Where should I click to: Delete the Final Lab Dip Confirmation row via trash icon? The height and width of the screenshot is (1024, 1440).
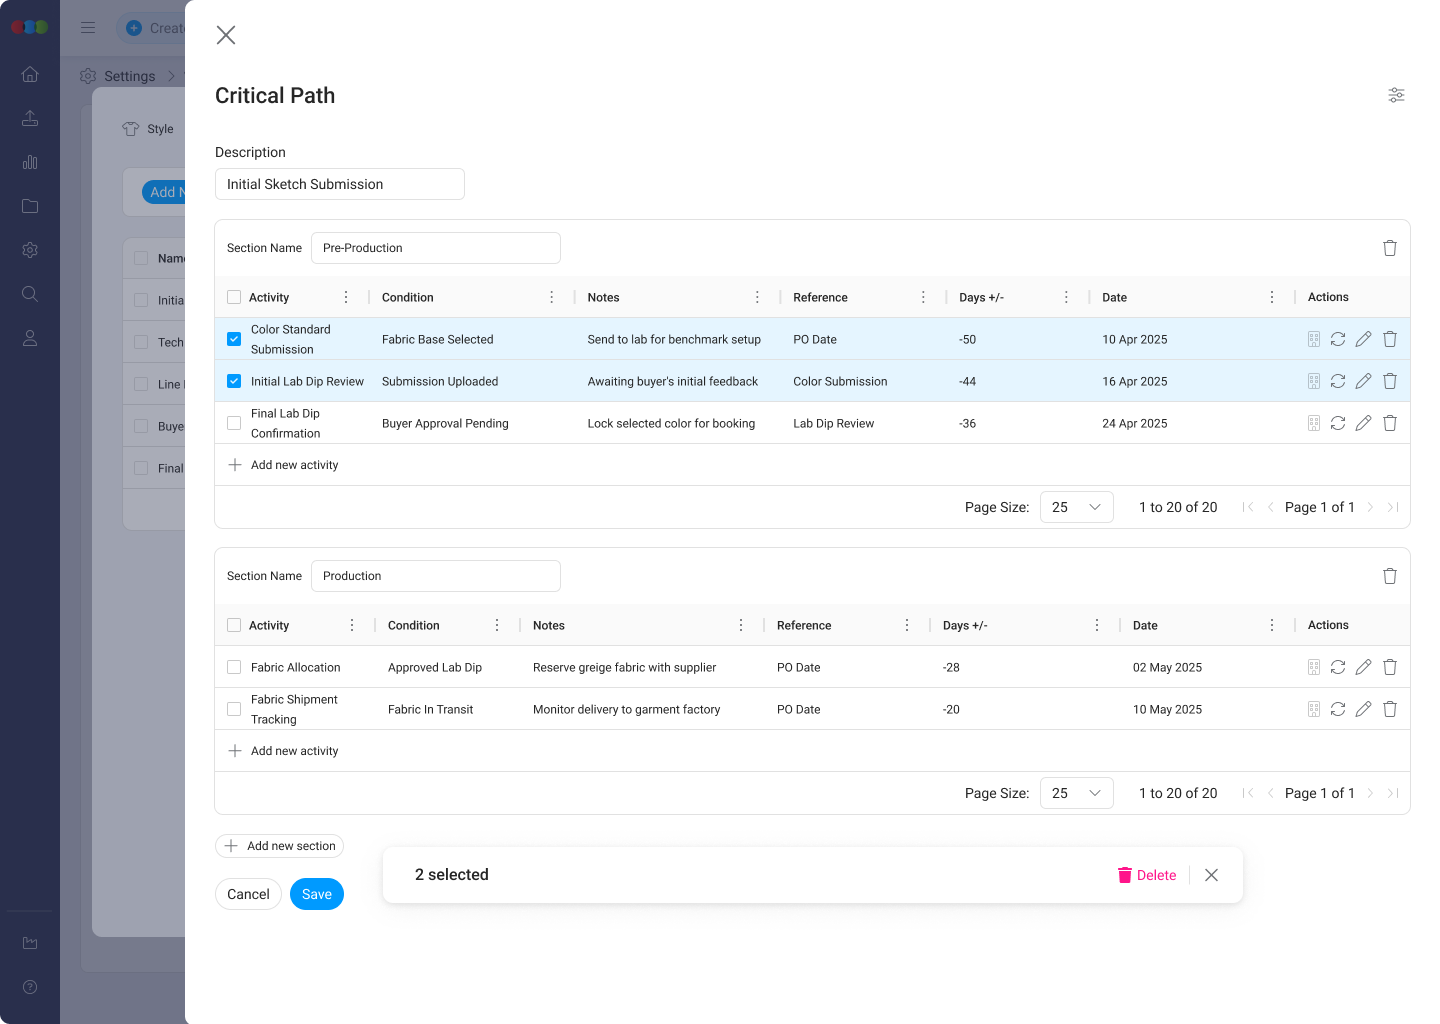(x=1389, y=423)
